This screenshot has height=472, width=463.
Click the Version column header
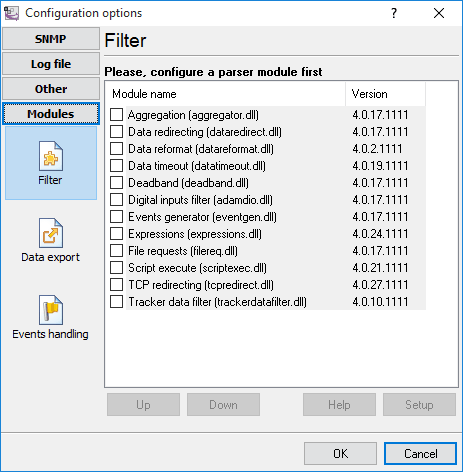point(386,94)
